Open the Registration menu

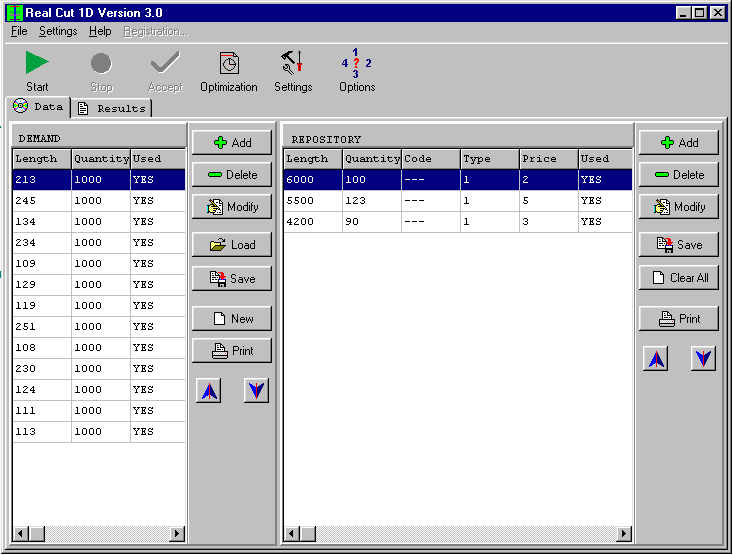(x=155, y=31)
